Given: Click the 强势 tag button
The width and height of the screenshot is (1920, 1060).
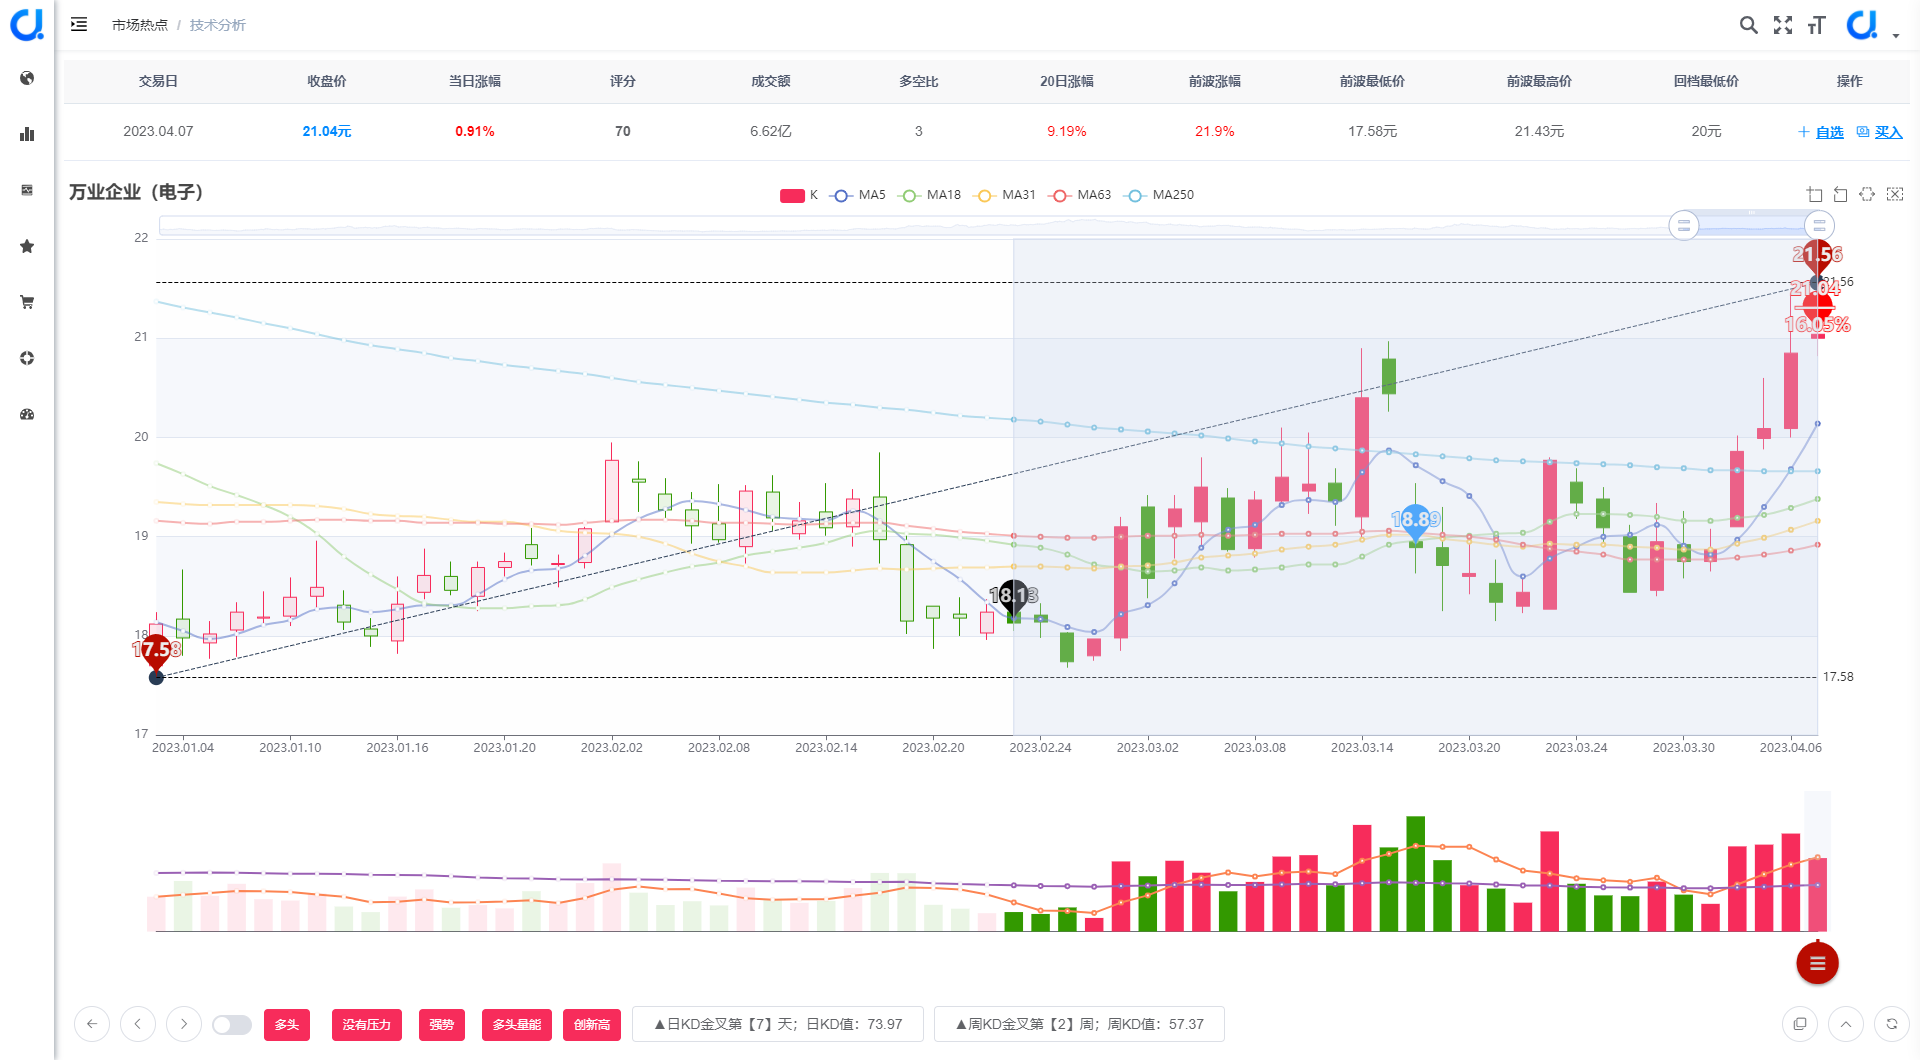Looking at the screenshot, I should (442, 1025).
